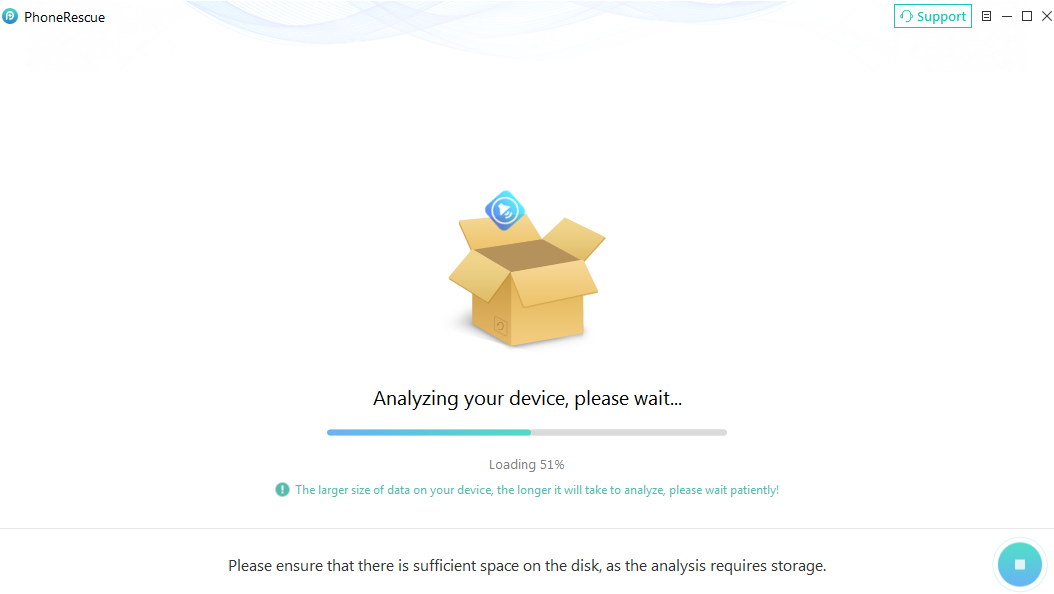Maximize the PhoneRescue window
Viewport: 1054px width, 594px height.
1026,16
